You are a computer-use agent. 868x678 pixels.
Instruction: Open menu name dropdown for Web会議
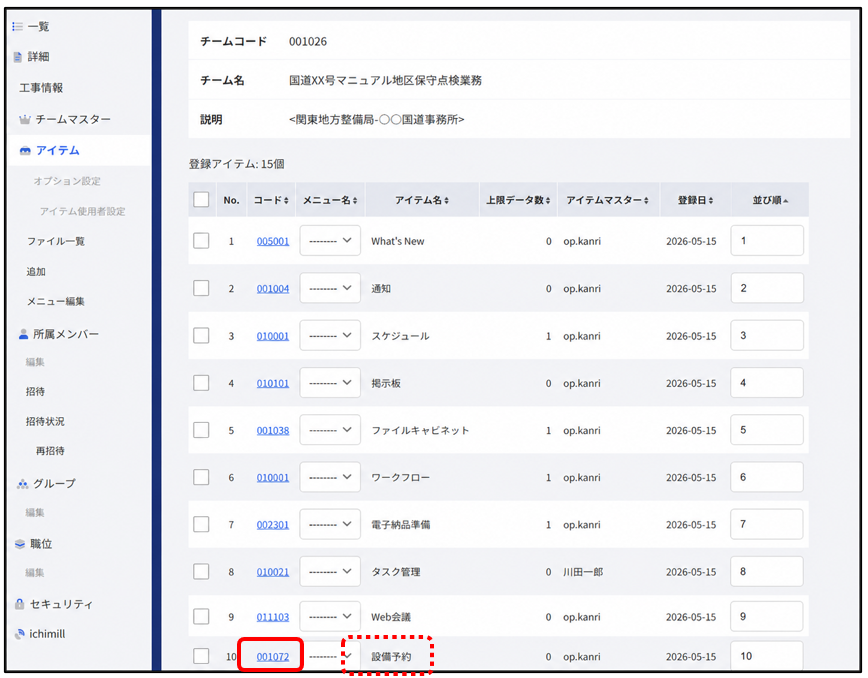coord(330,616)
